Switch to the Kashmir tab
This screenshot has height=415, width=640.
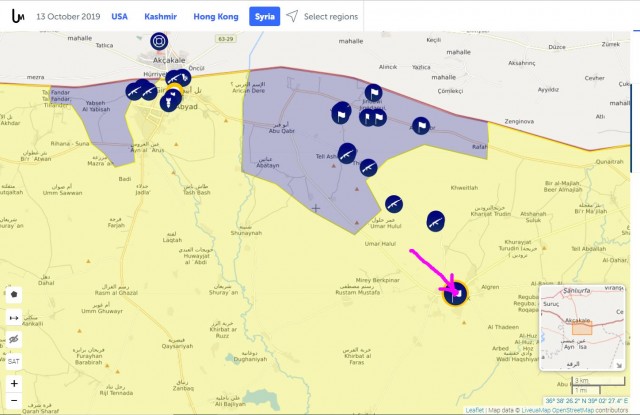tap(160, 17)
